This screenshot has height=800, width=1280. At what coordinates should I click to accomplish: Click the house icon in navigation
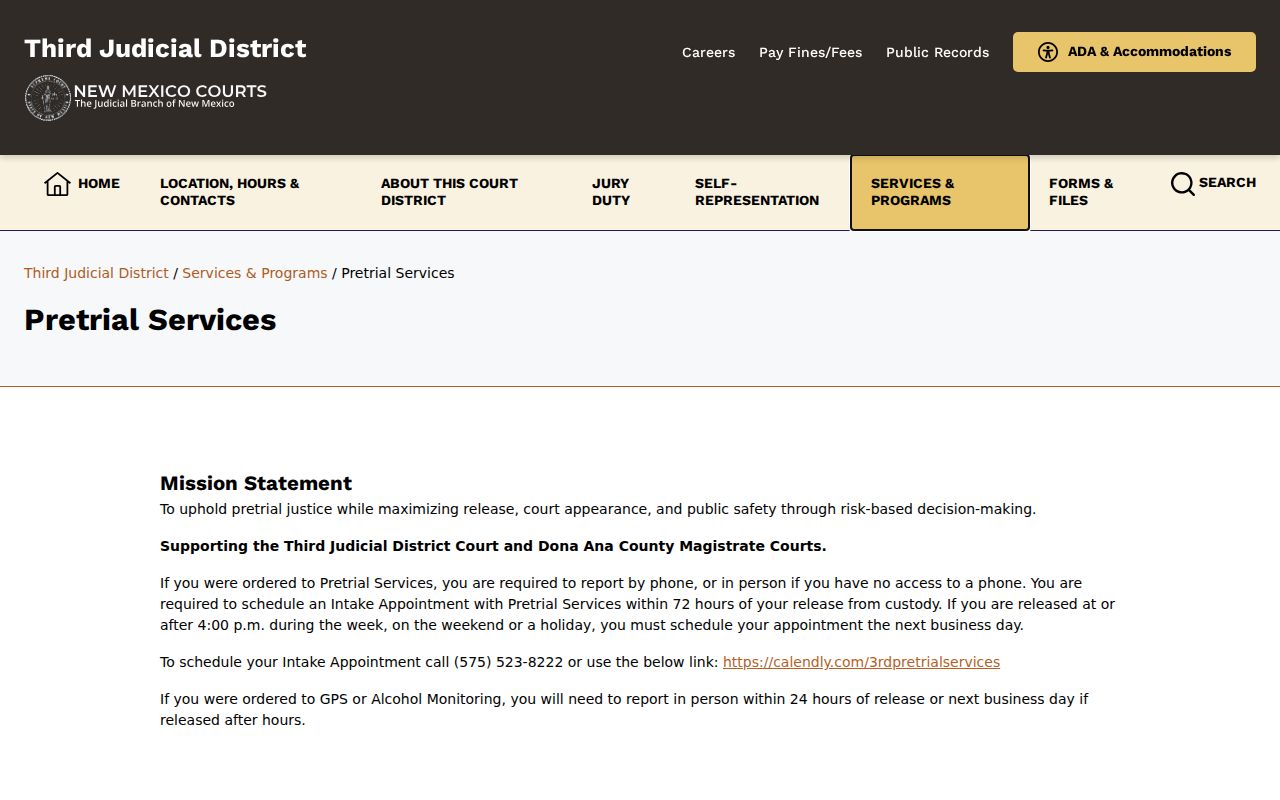(57, 184)
